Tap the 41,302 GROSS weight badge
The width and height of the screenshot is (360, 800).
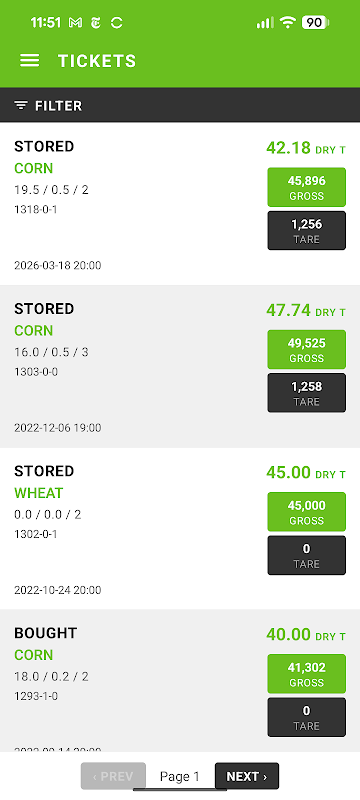point(306,674)
